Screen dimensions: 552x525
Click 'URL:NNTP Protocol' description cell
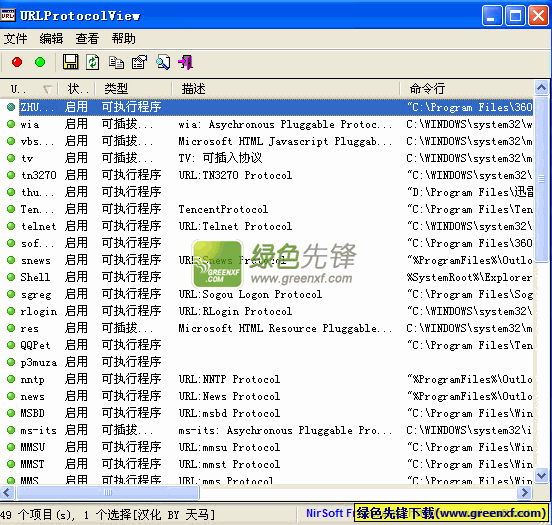[x=229, y=379]
